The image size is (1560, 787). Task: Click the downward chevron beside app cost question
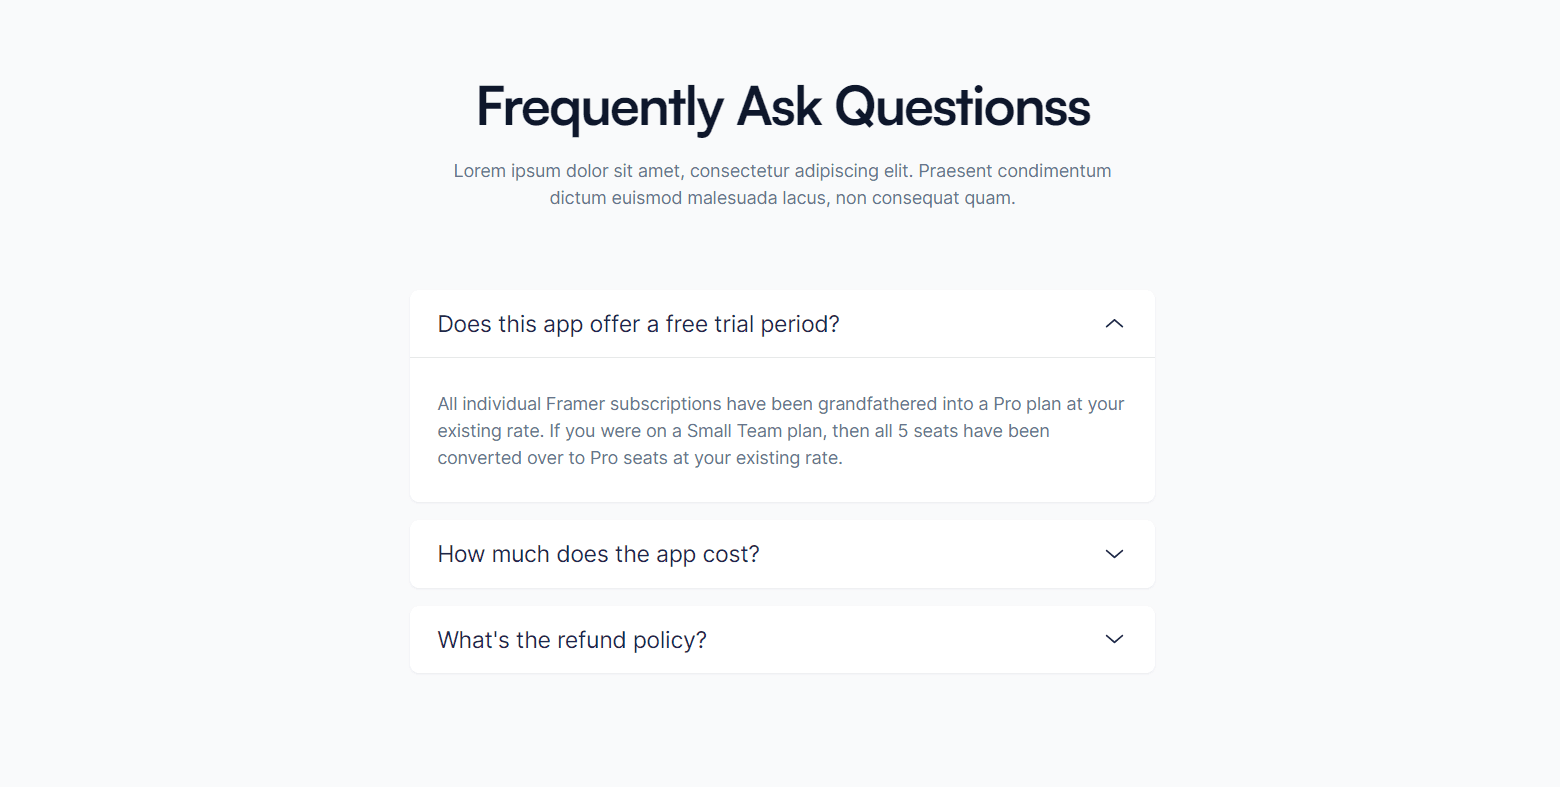coord(1114,554)
